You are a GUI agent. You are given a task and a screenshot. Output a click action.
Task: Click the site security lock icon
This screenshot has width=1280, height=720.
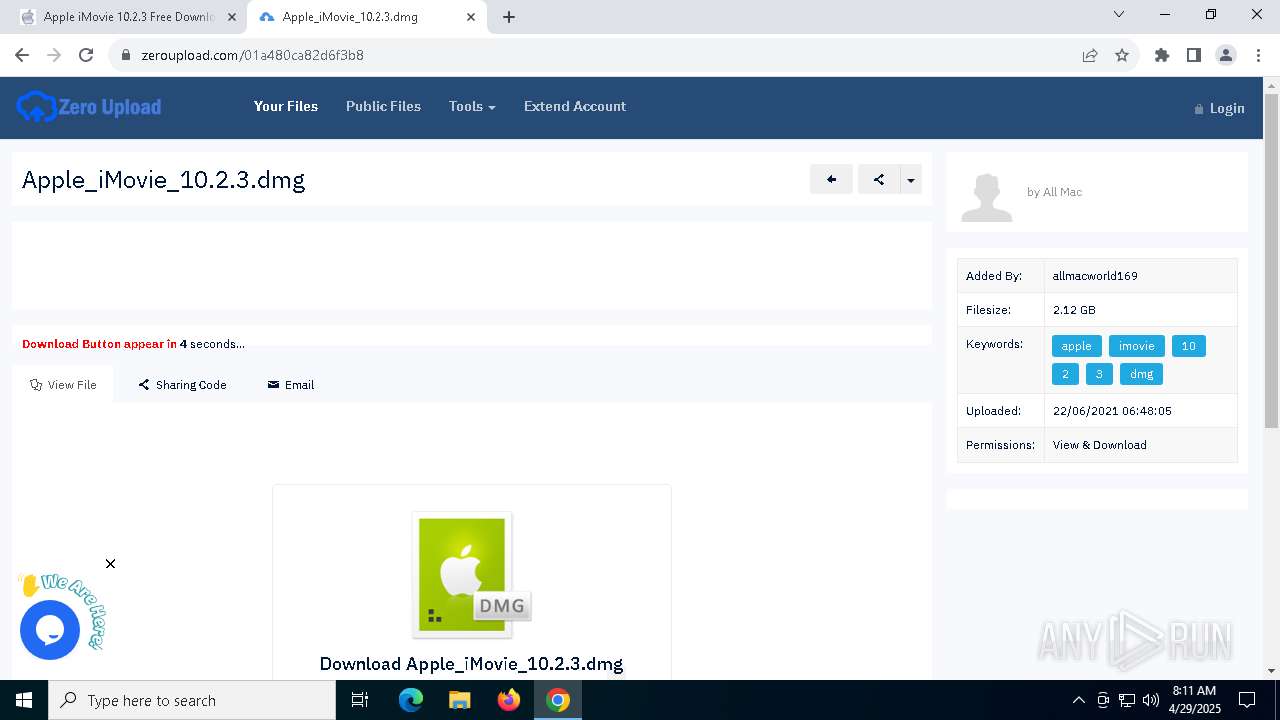125,55
